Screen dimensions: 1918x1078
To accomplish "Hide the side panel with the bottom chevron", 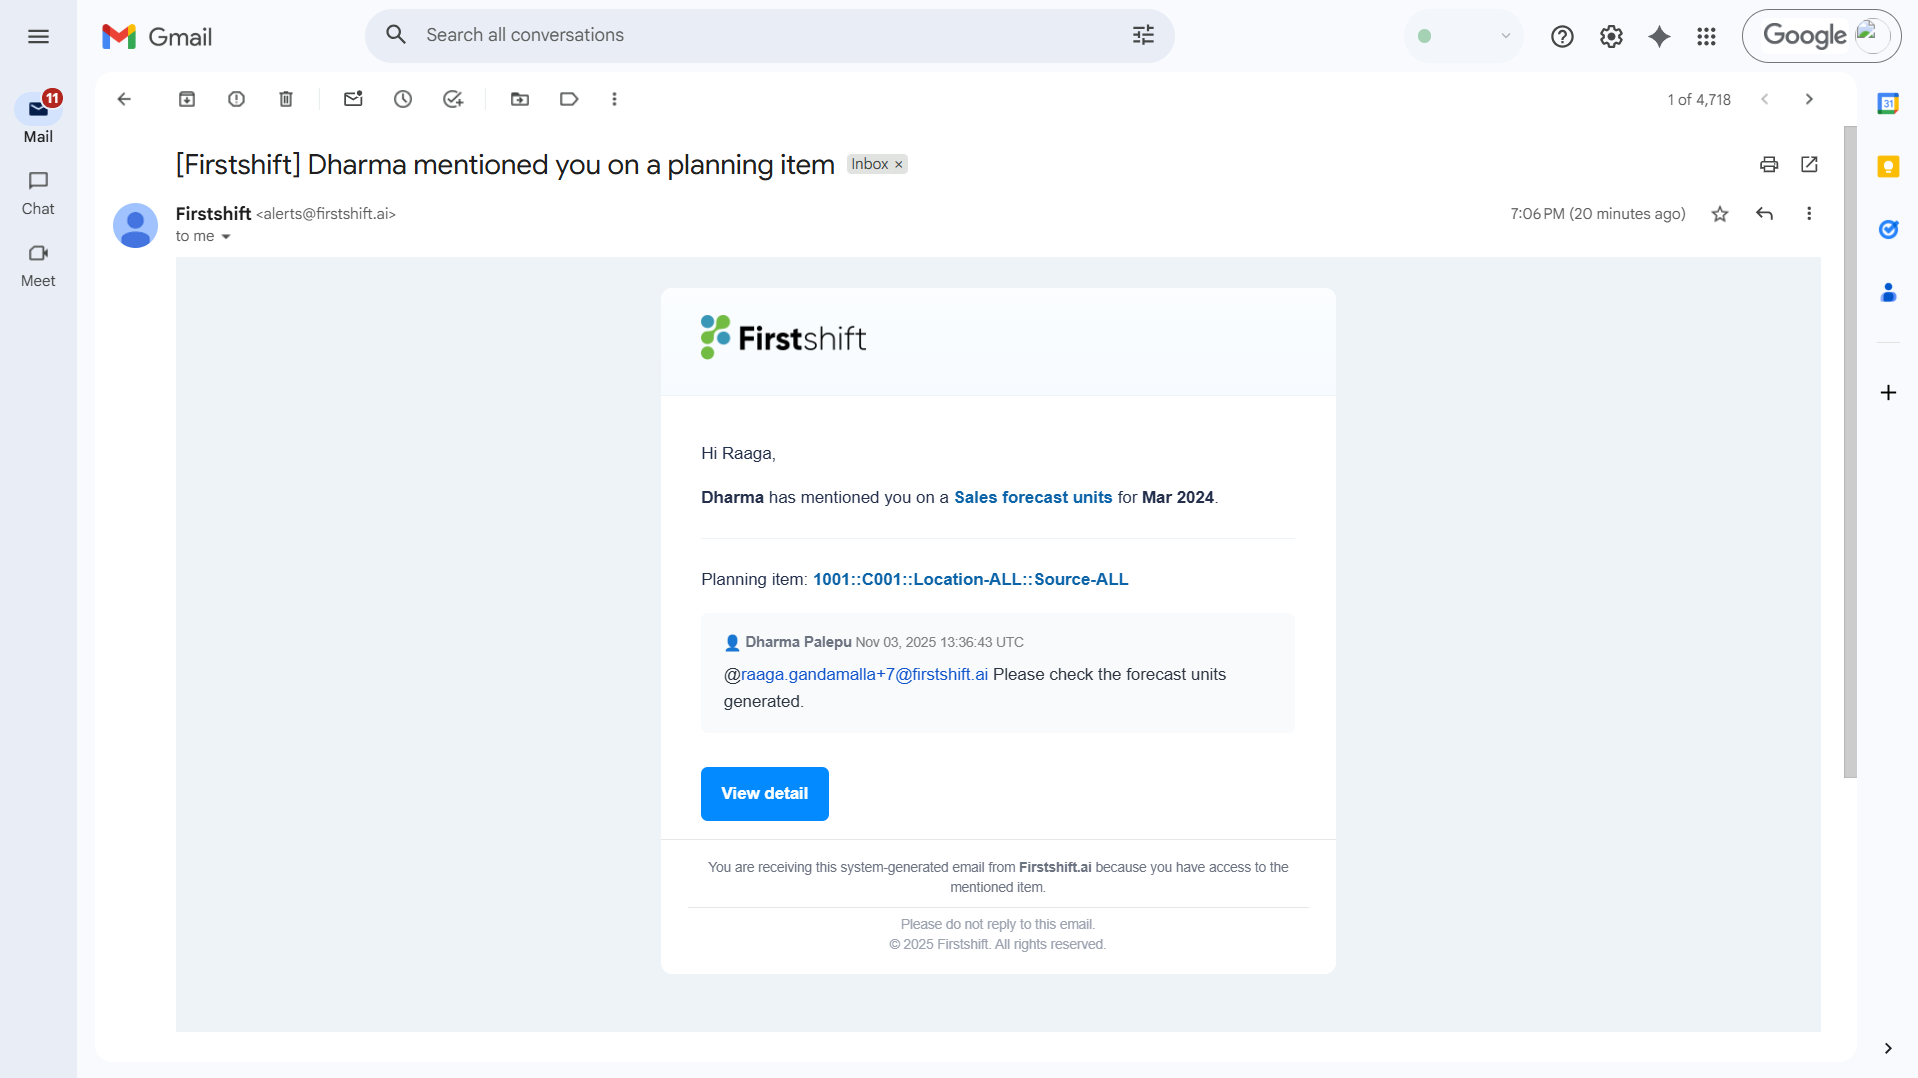I will tap(1888, 1048).
